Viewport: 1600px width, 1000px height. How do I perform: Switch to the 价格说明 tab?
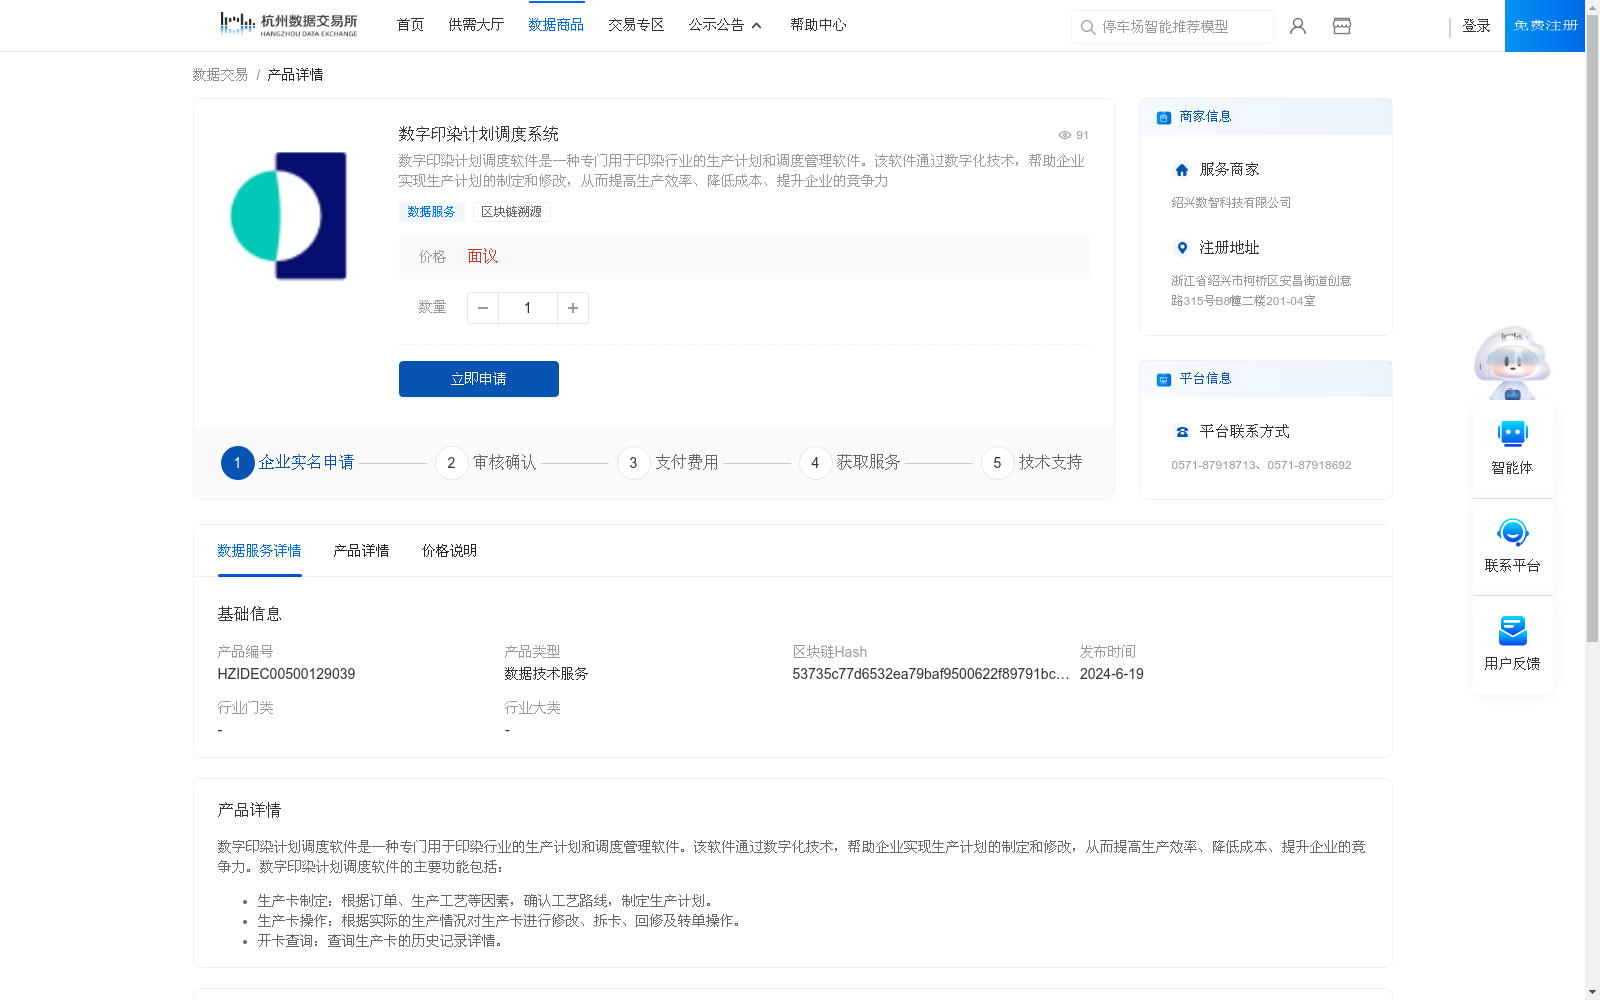pyautogui.click(x=449, y=551)
